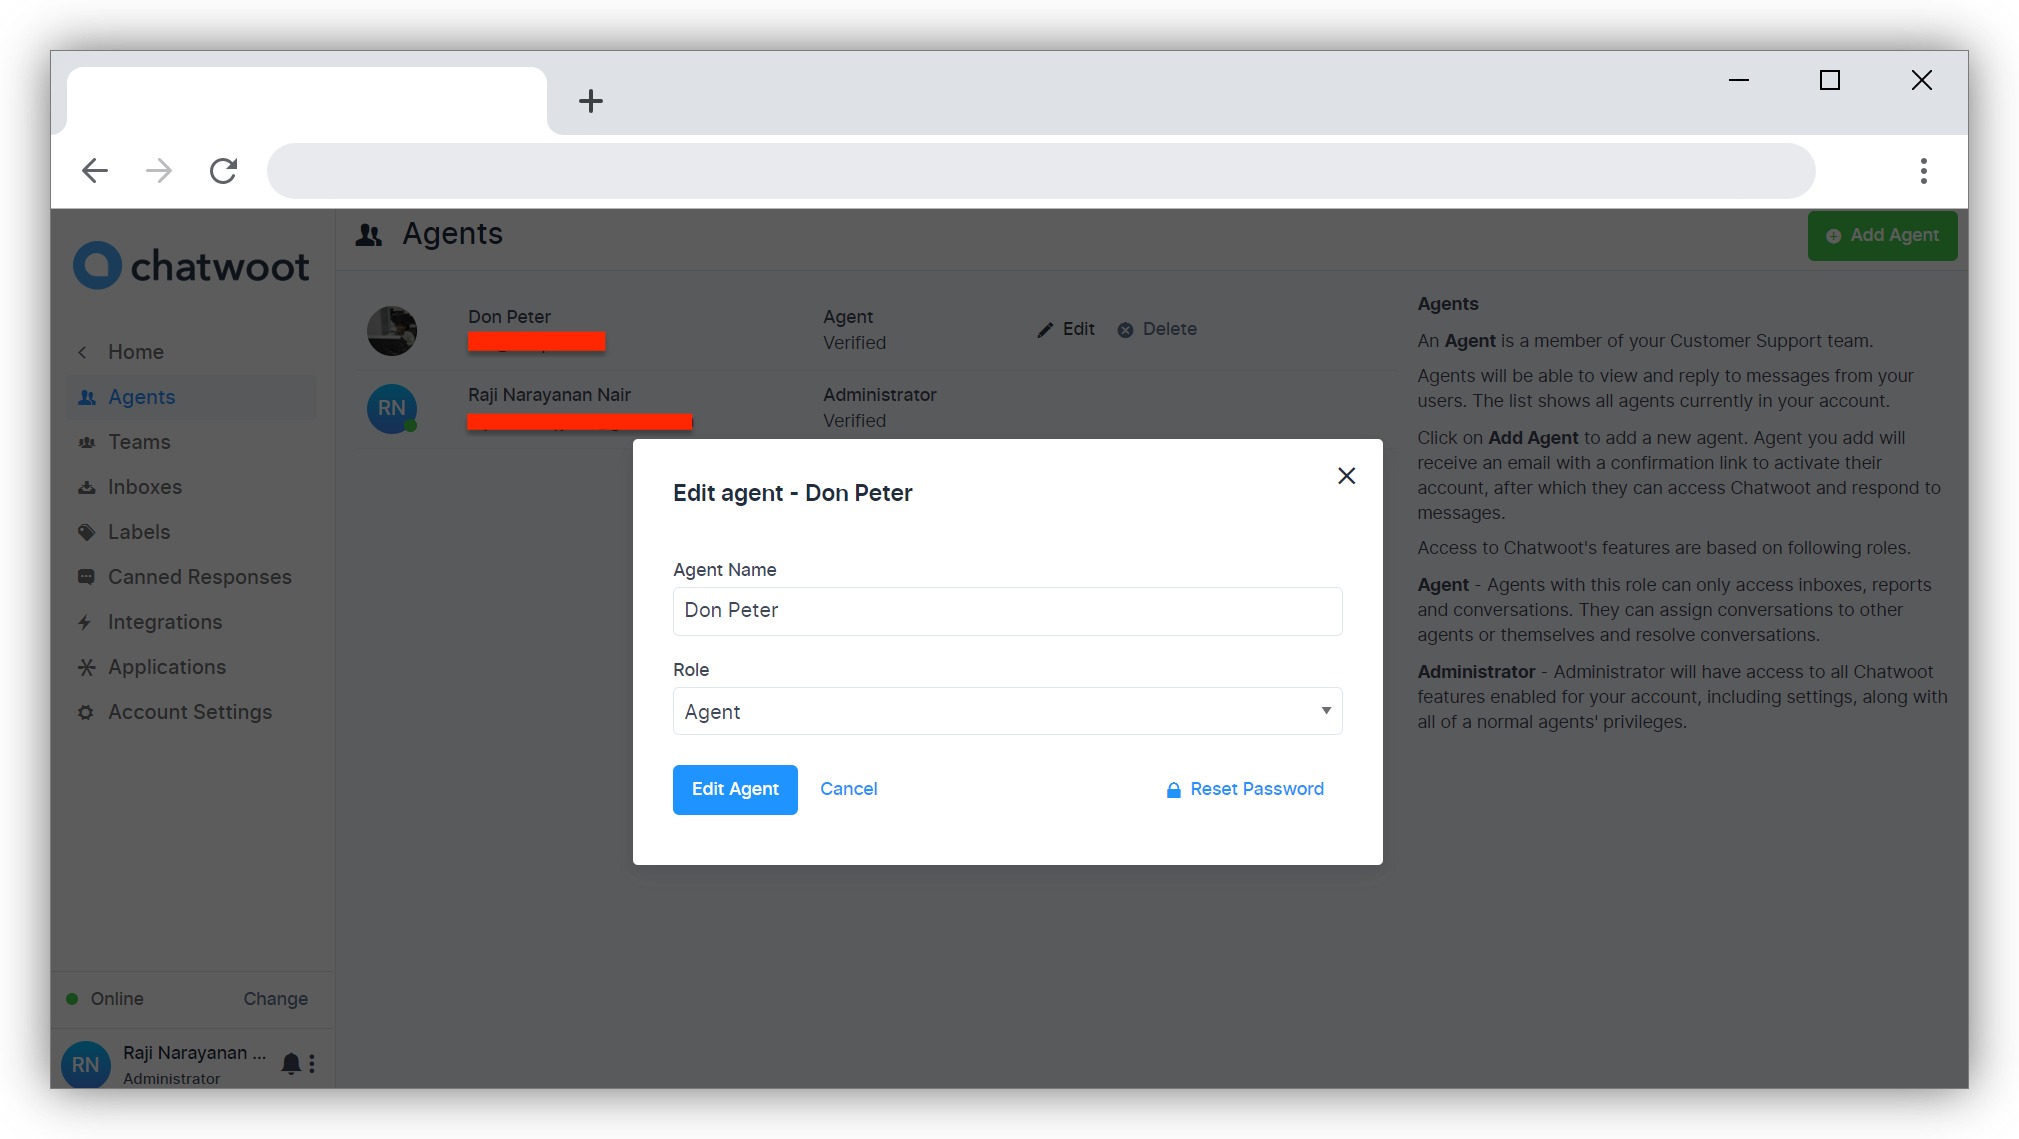This screenshot has width=2019, height=1139.
Task: Click the Applications sidebar icon
Action: point(87,666)
